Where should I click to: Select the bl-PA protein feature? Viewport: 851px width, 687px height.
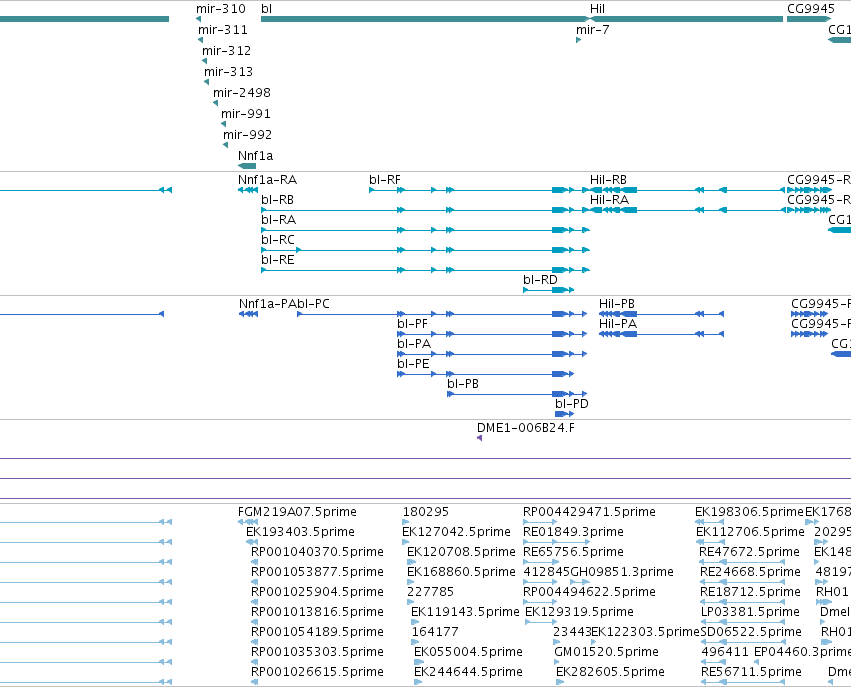coord(492,354)
